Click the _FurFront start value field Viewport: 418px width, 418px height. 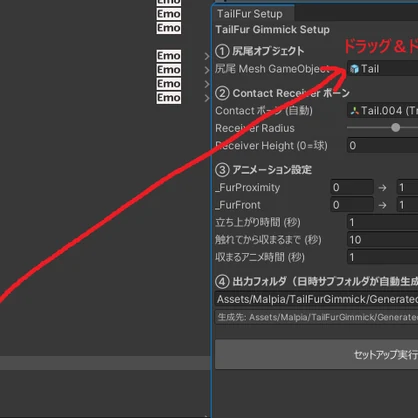point(352,205)
